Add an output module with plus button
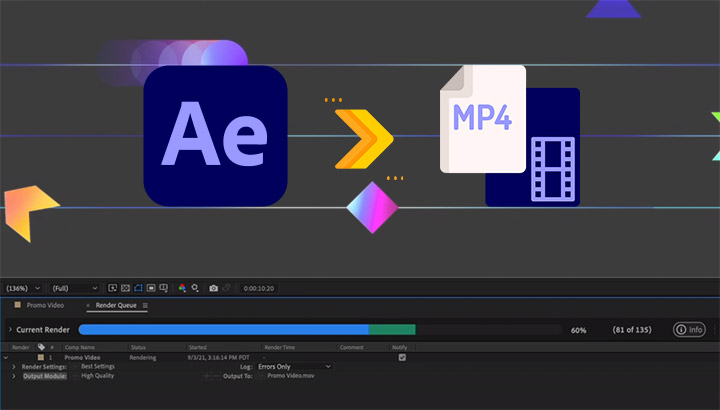 click(x=207, y=376)
